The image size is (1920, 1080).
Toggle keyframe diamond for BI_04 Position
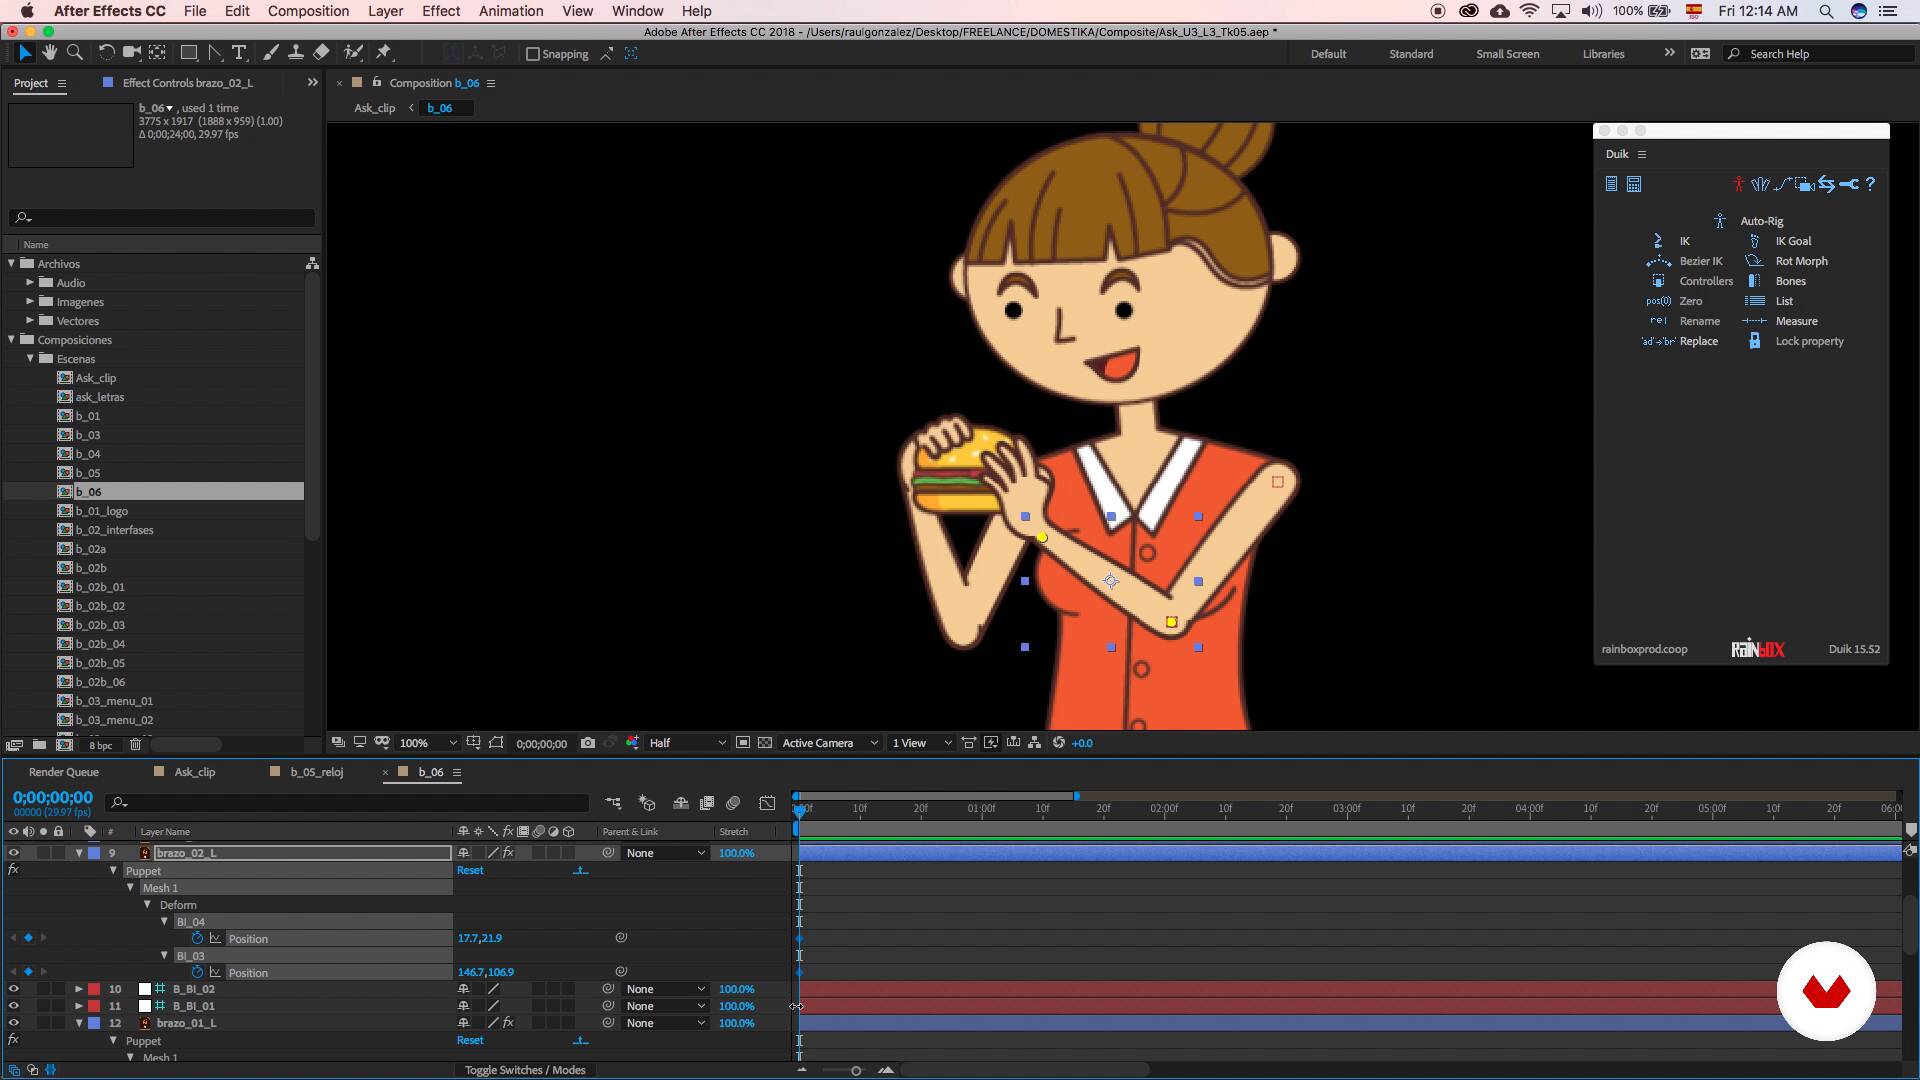[x=28, y=938]
